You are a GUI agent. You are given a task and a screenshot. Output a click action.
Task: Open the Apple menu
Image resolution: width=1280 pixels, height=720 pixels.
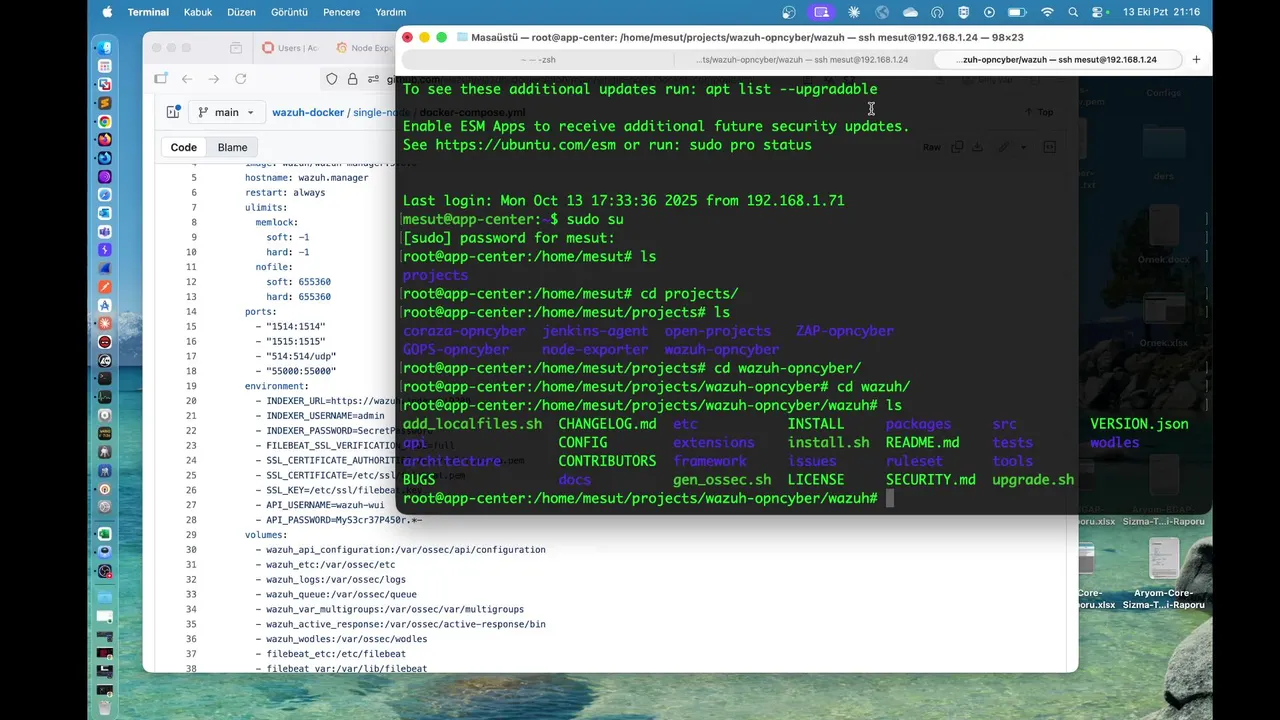pos(107,12)
